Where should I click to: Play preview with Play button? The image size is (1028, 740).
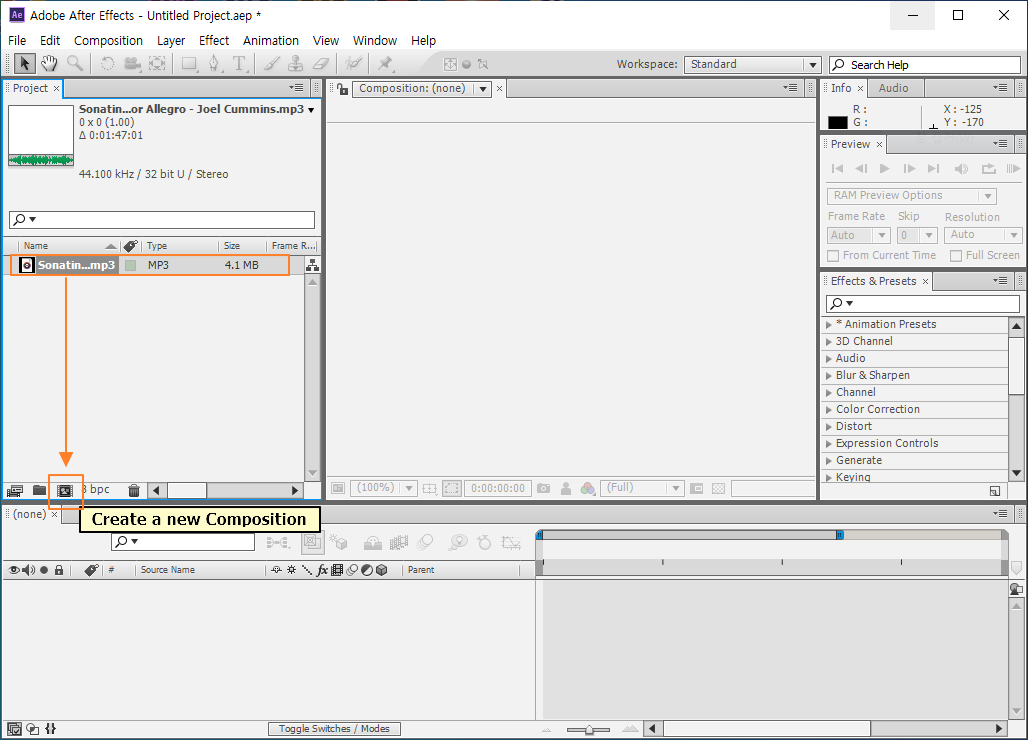pos(884,169)
